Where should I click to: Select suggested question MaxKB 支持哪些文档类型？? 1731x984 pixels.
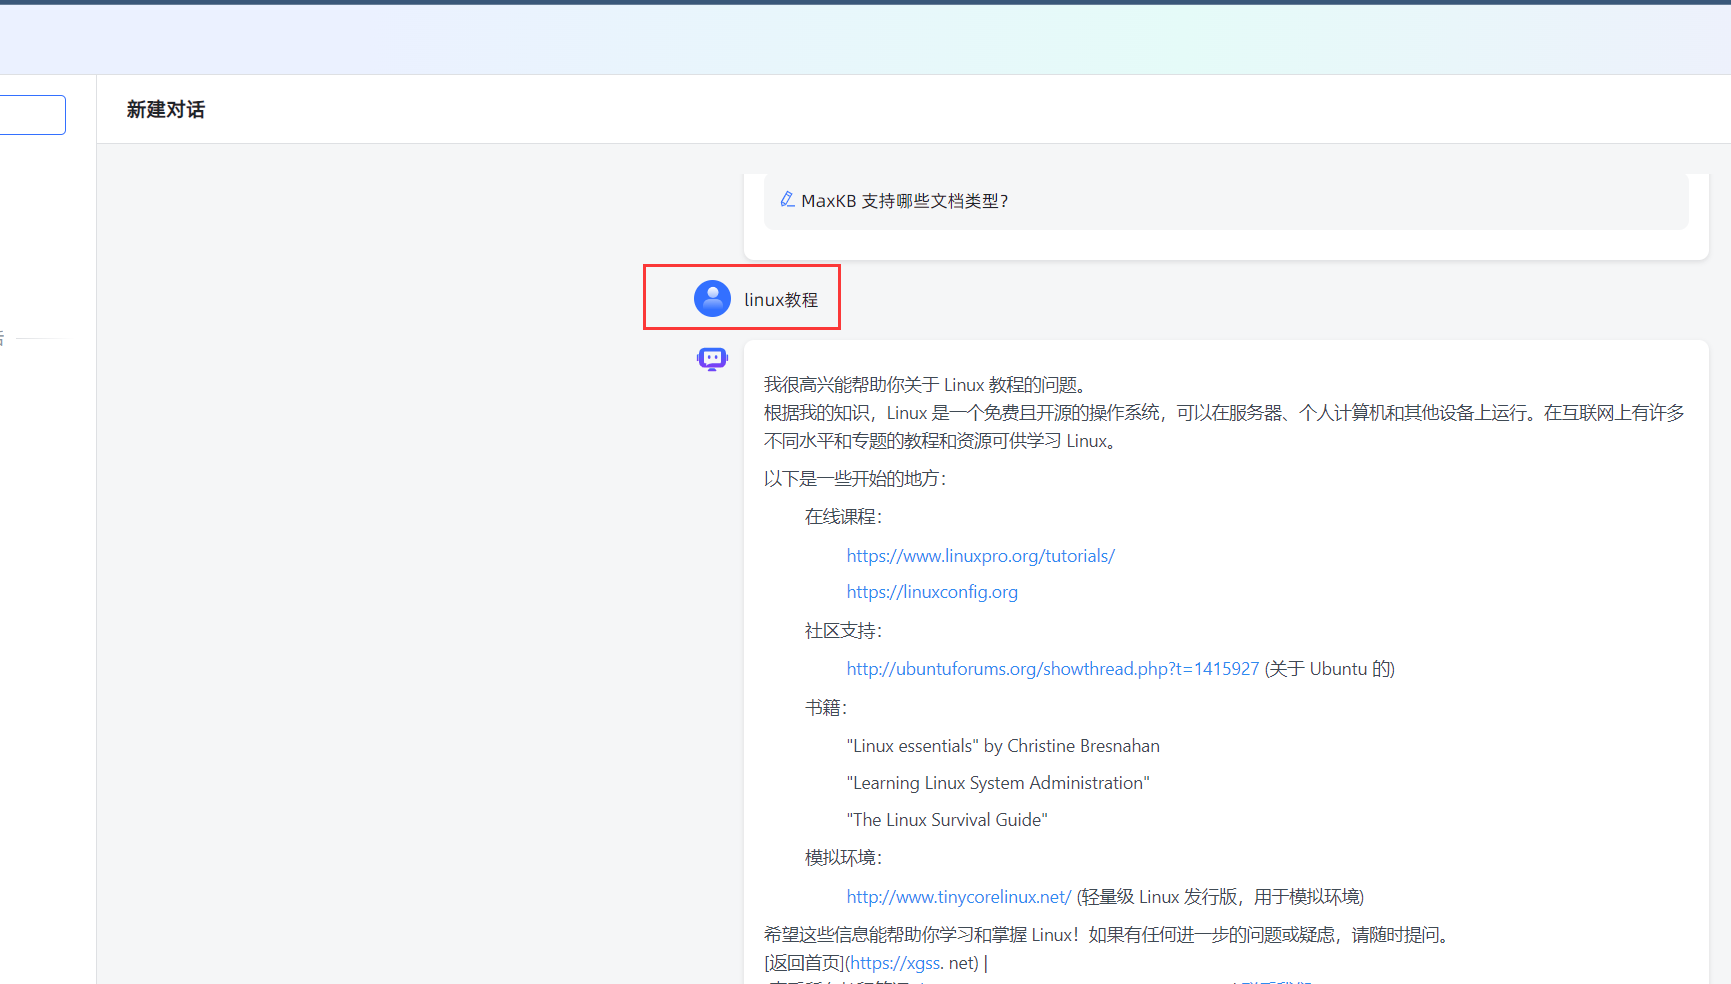point(1226,201)
